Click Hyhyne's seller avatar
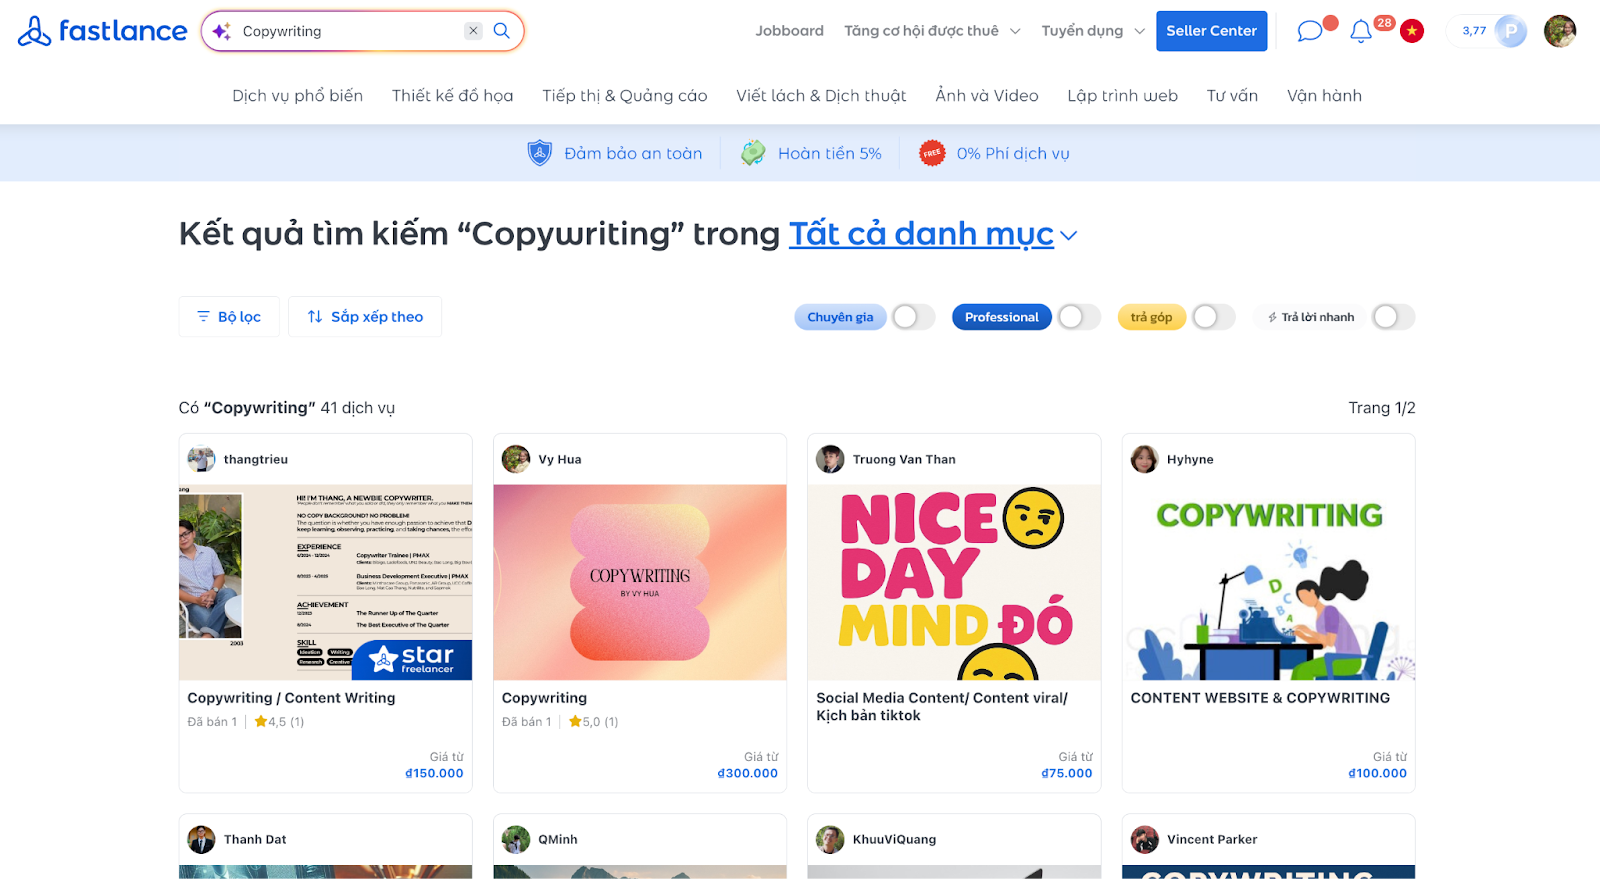 1145,459
